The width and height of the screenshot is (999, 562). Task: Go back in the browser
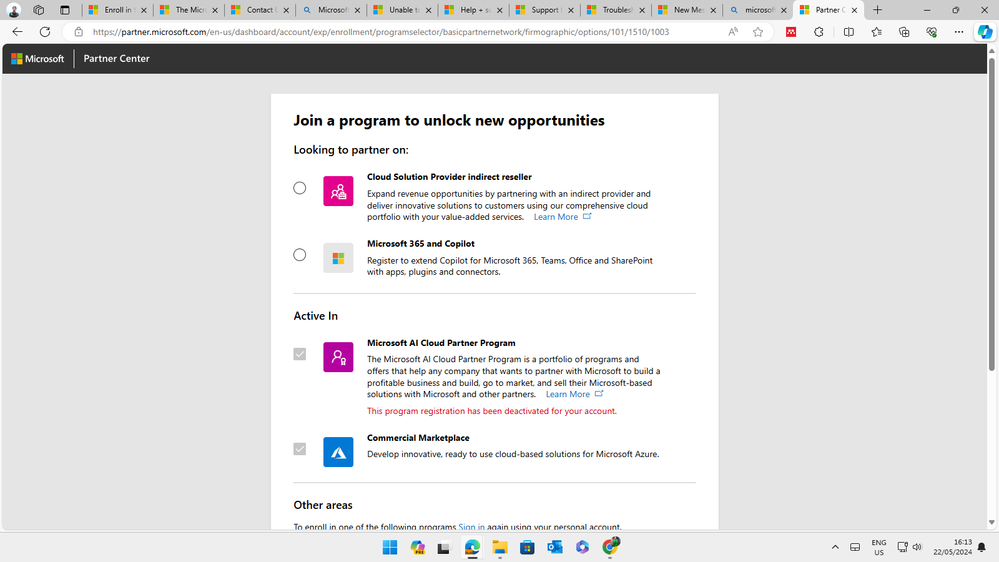pos(17,32)
